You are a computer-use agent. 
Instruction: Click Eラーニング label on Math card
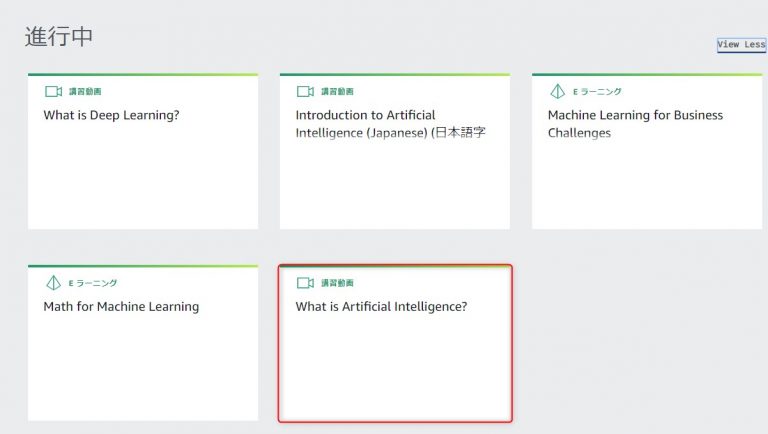(93, 283)
